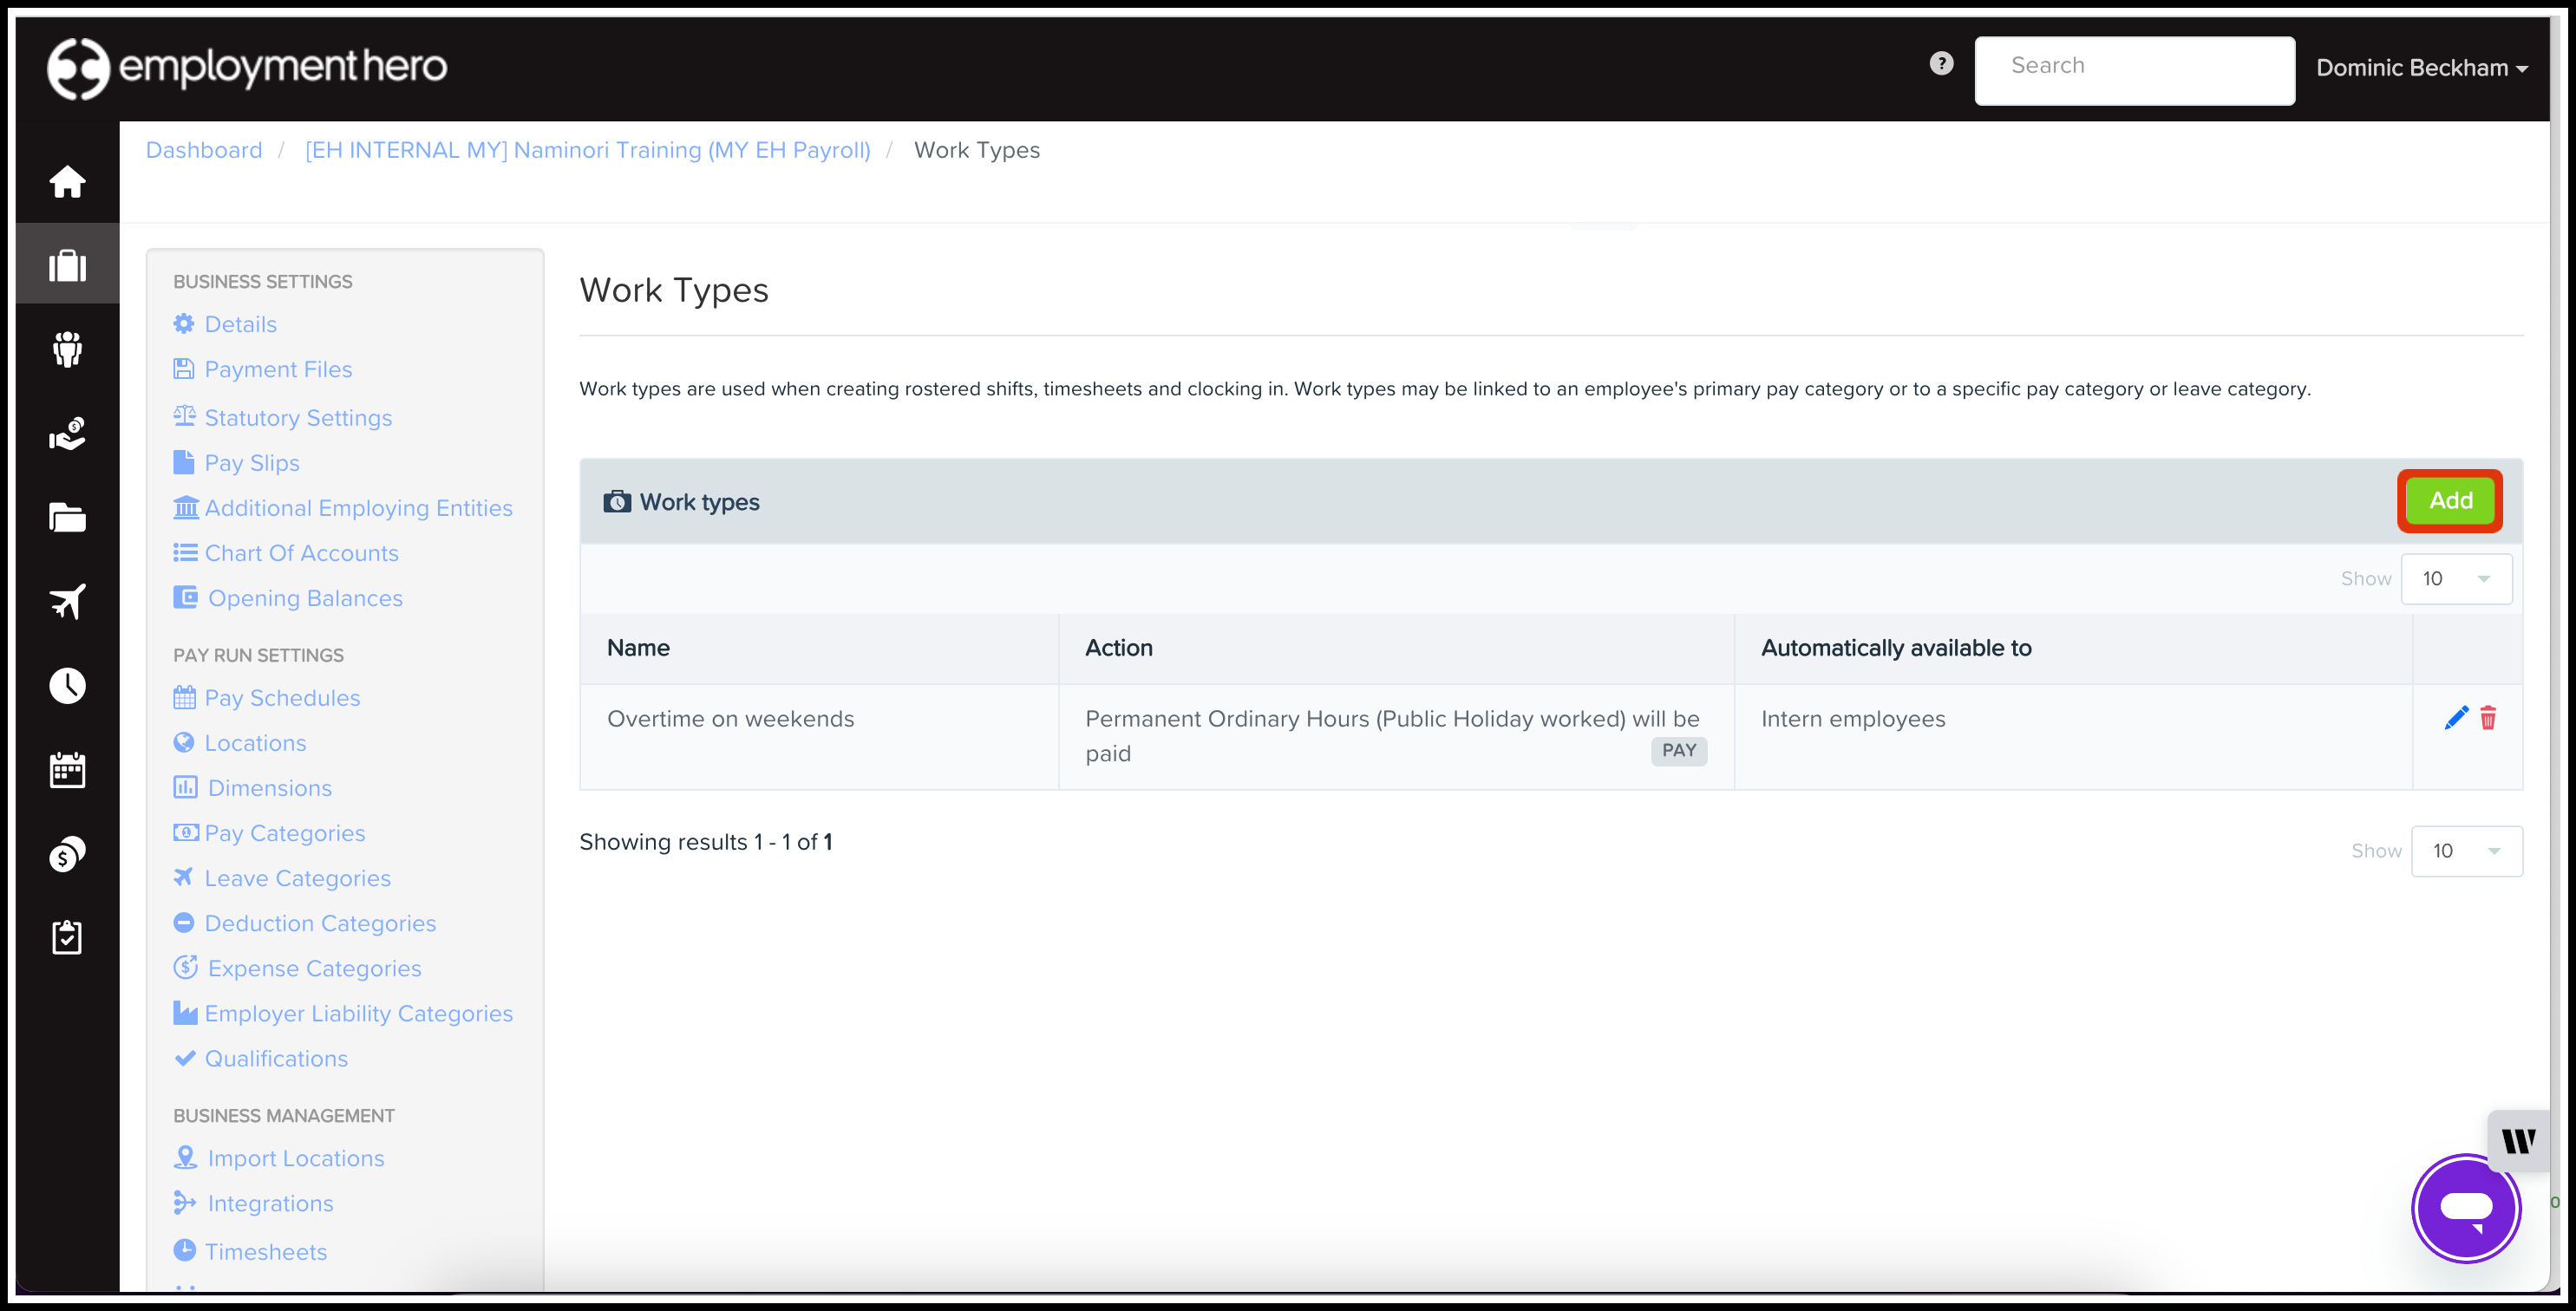Open the briefcase business icon in sidebar
This screenshot has height=1311, width=2576.
(67, 265)
